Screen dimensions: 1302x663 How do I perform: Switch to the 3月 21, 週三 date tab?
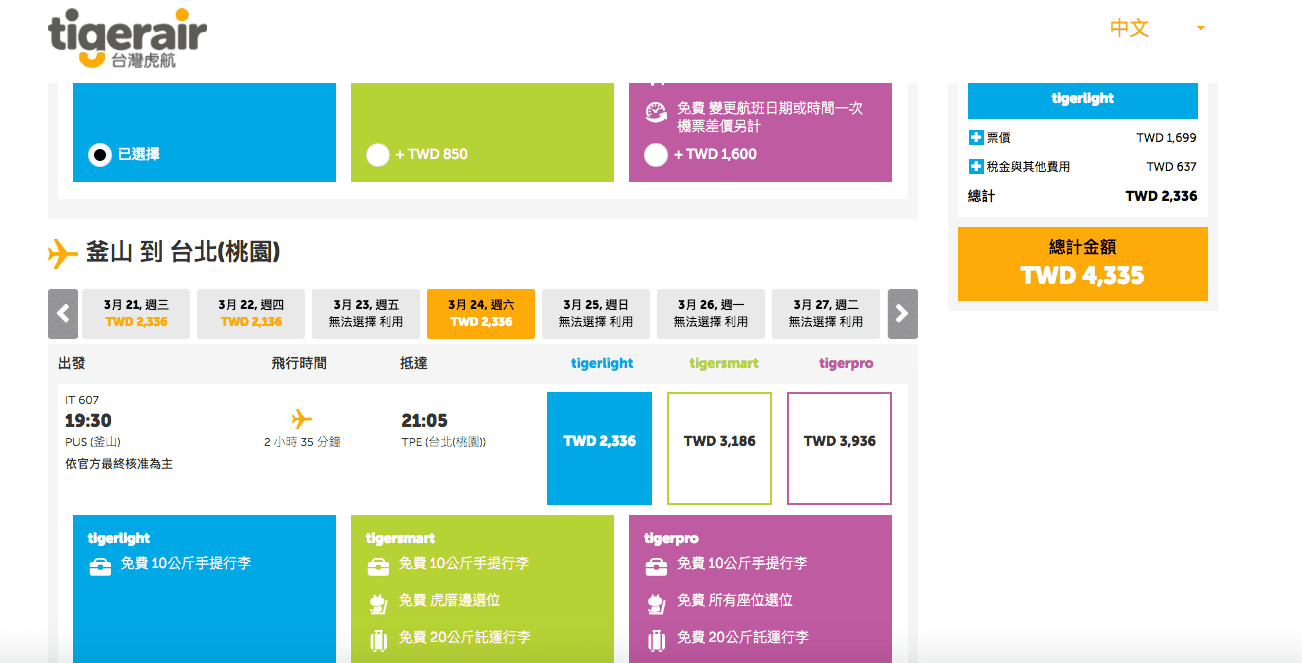(x=136, y=313)
